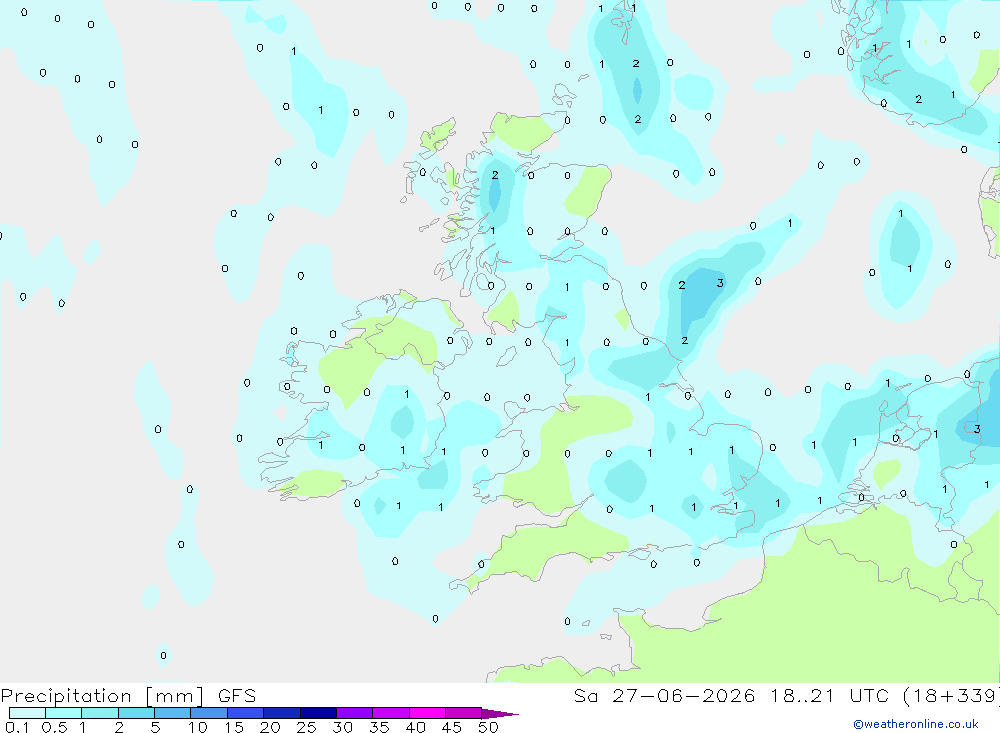Click the legend label '0.1'

coord(17,727)
